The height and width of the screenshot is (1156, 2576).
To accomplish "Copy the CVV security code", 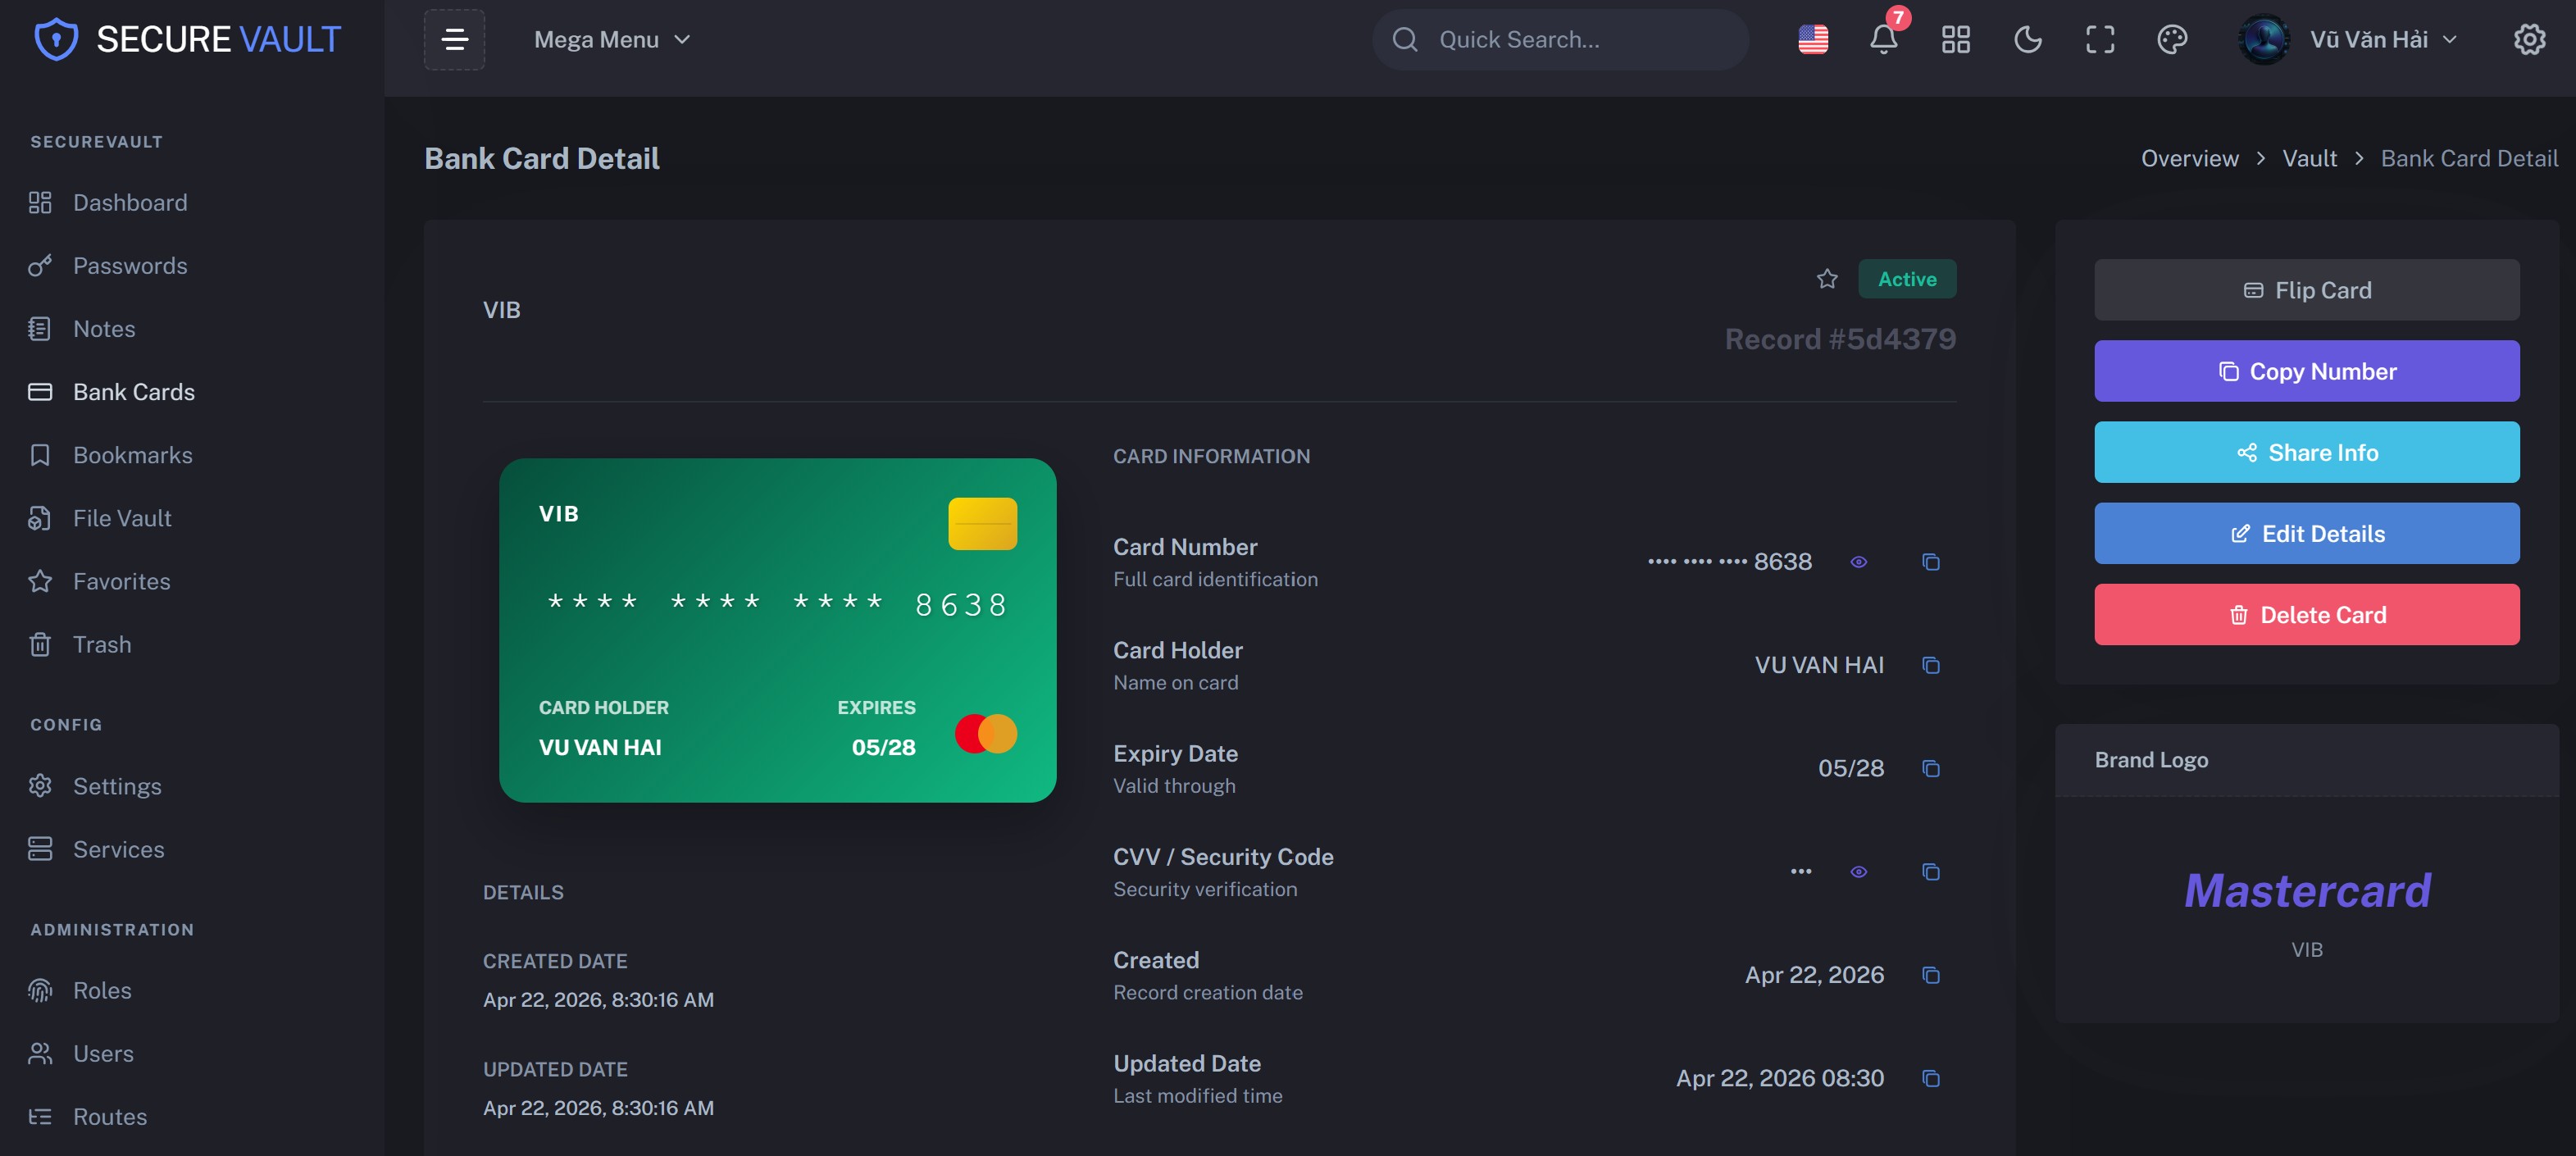I will [1930, 872].
